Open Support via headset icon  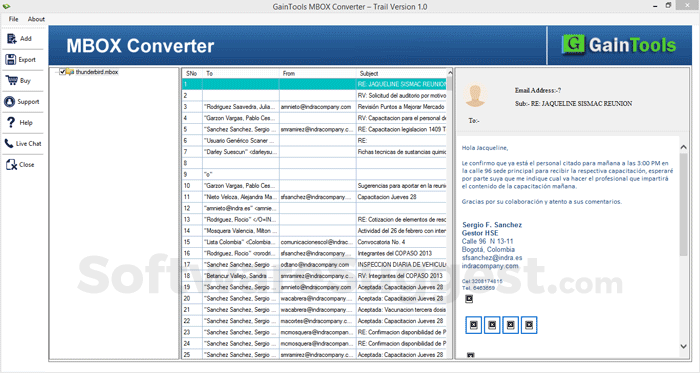(9, 102)
